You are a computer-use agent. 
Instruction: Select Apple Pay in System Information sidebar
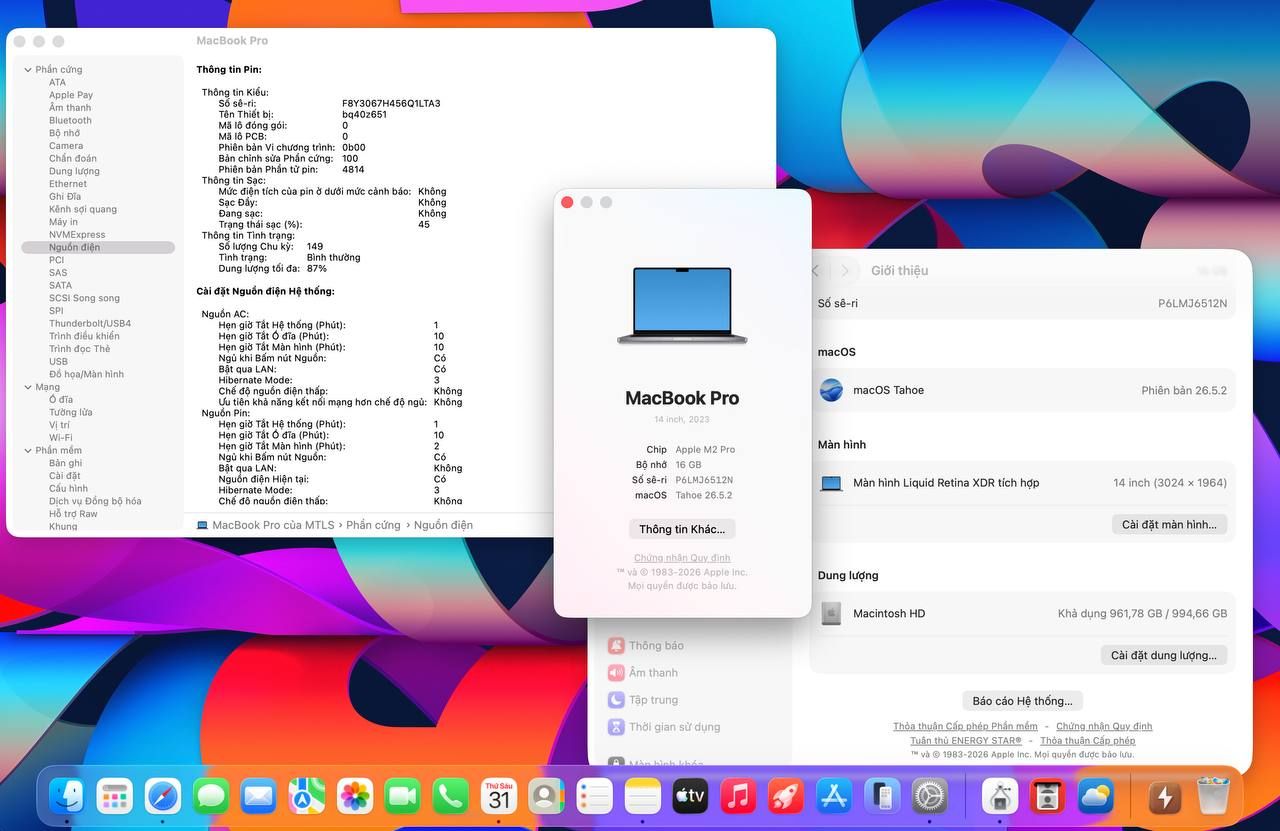tap(71, 95)
